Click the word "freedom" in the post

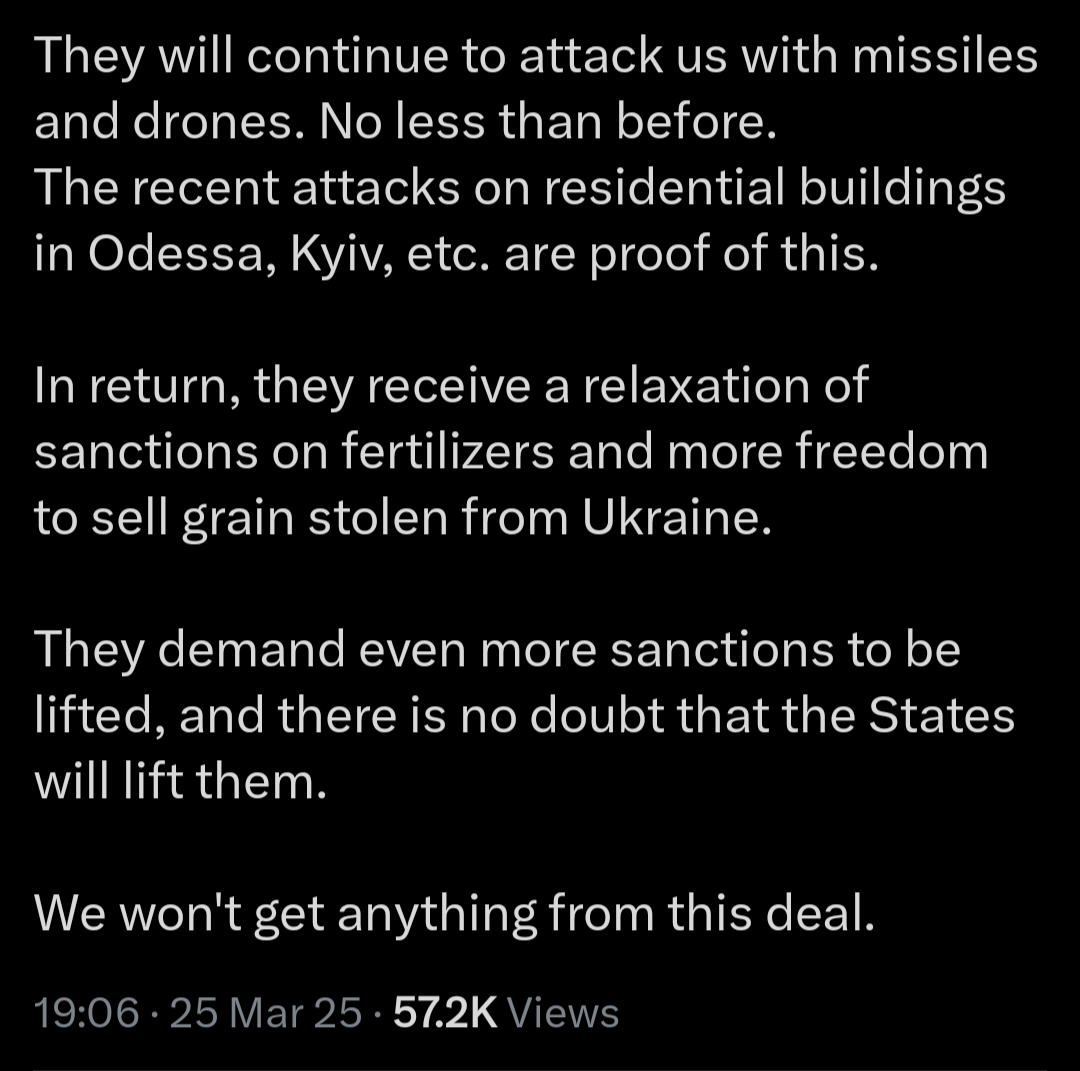pyautogui.click(x=892, y=451)
